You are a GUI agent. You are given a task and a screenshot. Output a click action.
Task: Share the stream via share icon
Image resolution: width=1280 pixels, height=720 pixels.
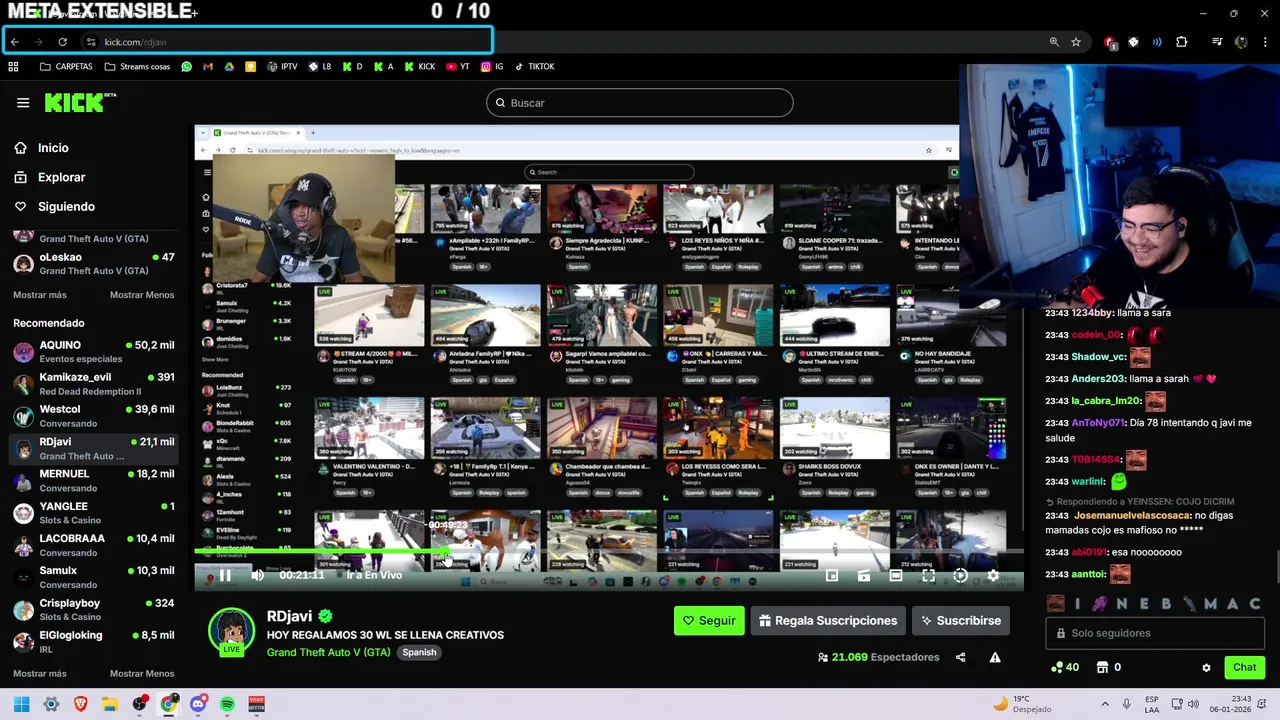click(961, 657)
